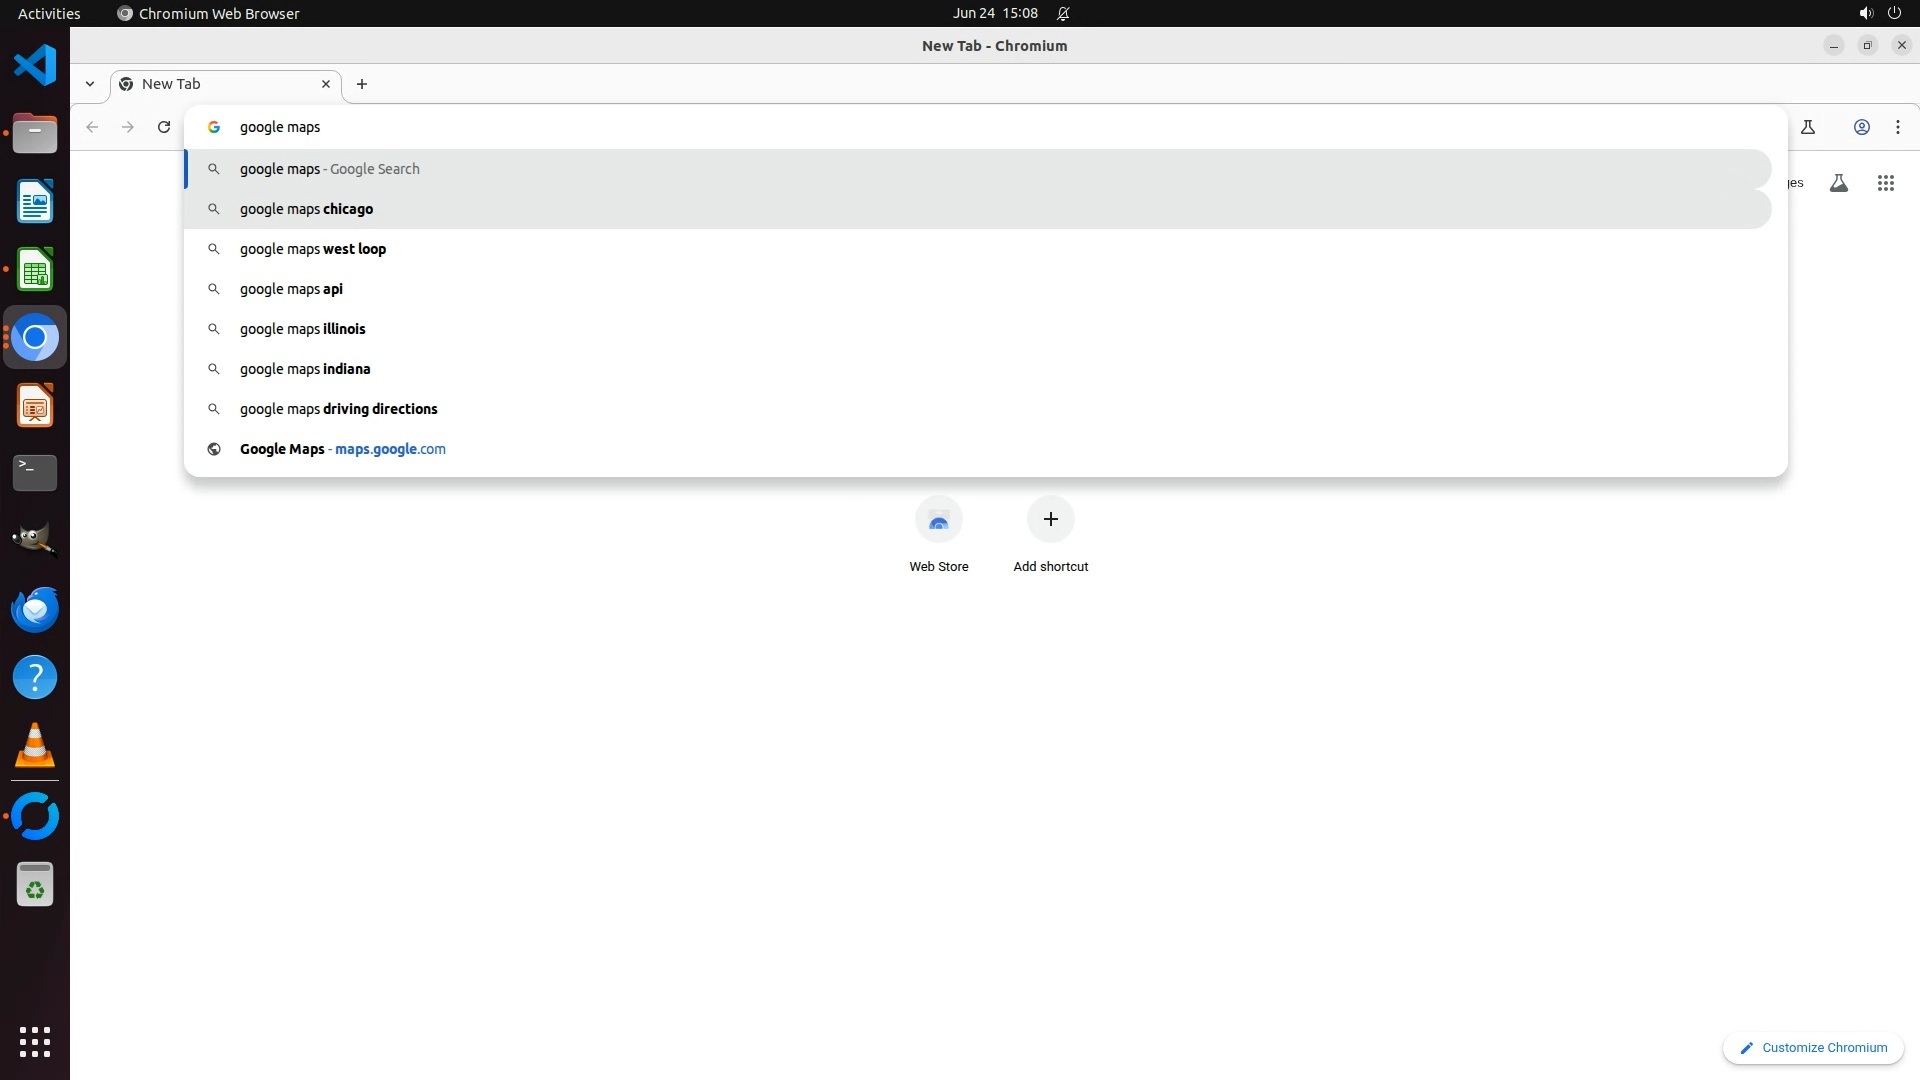Expand the tab search dropdown arrow

tap(90, 84)
